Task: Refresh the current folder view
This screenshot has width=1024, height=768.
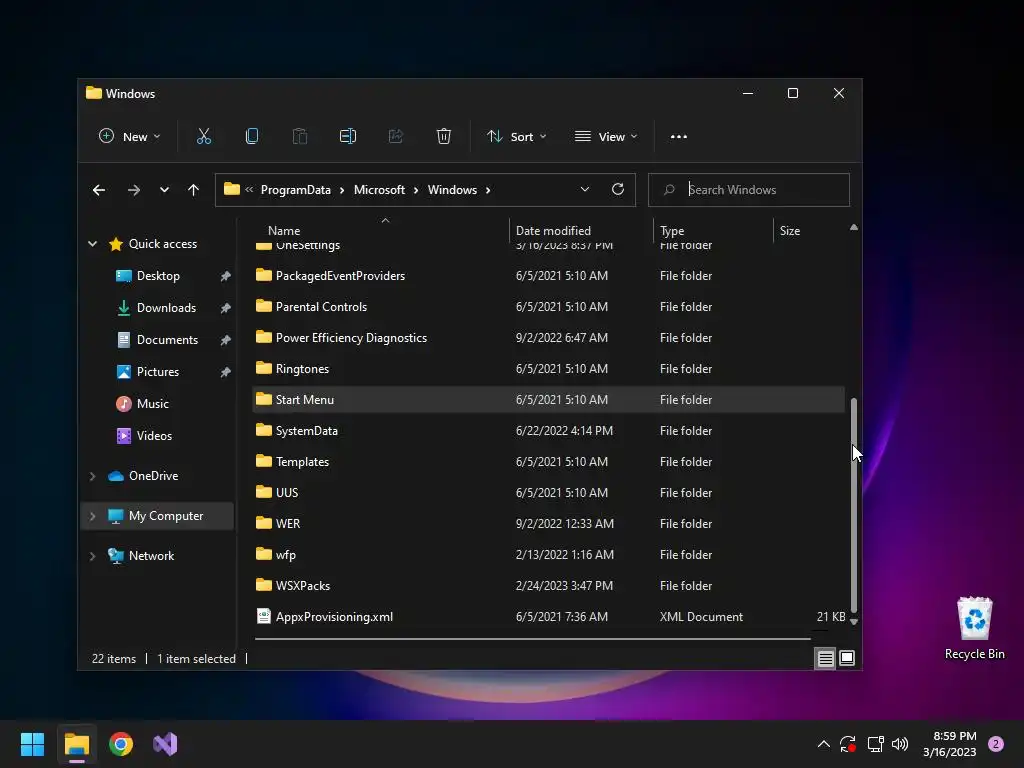Action: (x=618, y=189)
